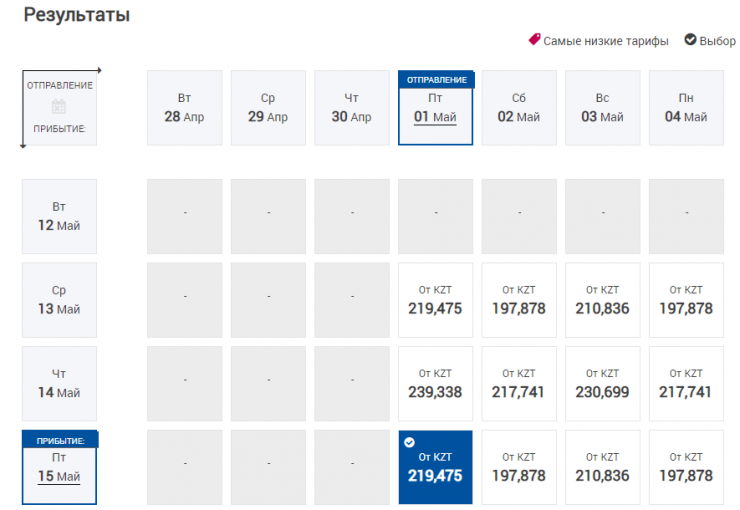Screen dimensions: 740x510
Task: Select 217,741 fare departing Сб 02 Май
Action: 519,383
